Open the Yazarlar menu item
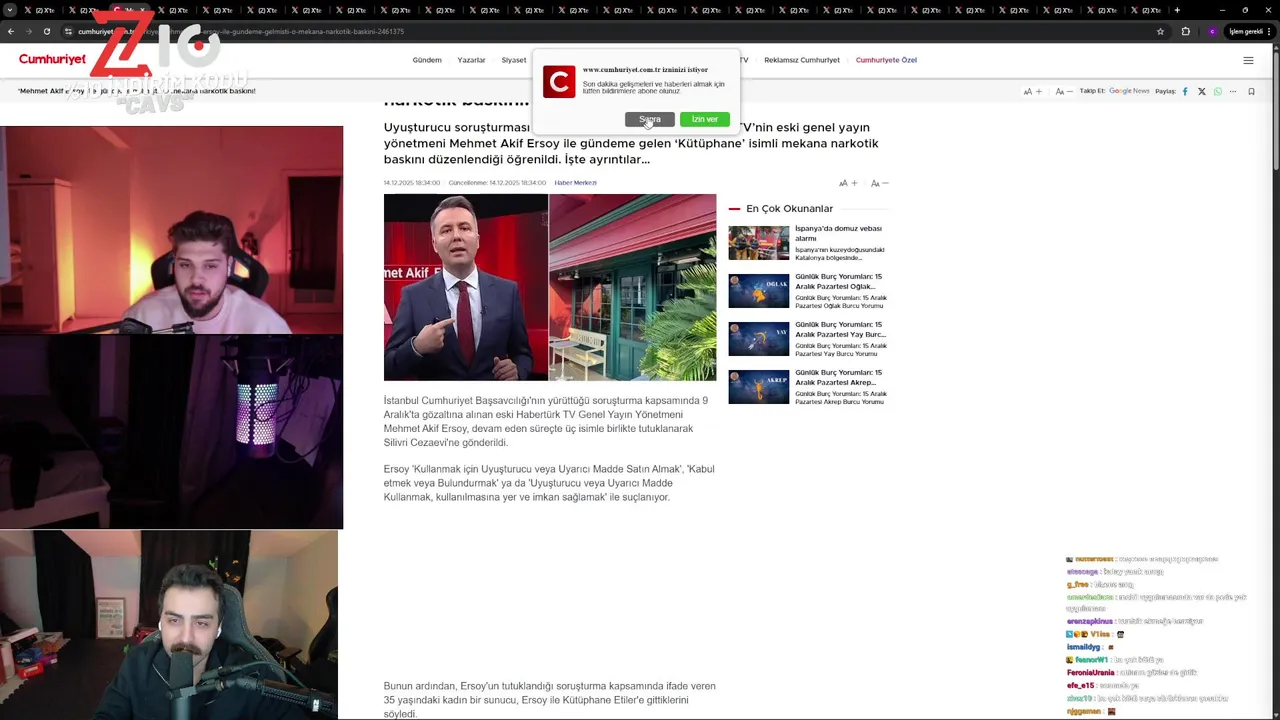1280x720 pixels. [x=471, y=60]
